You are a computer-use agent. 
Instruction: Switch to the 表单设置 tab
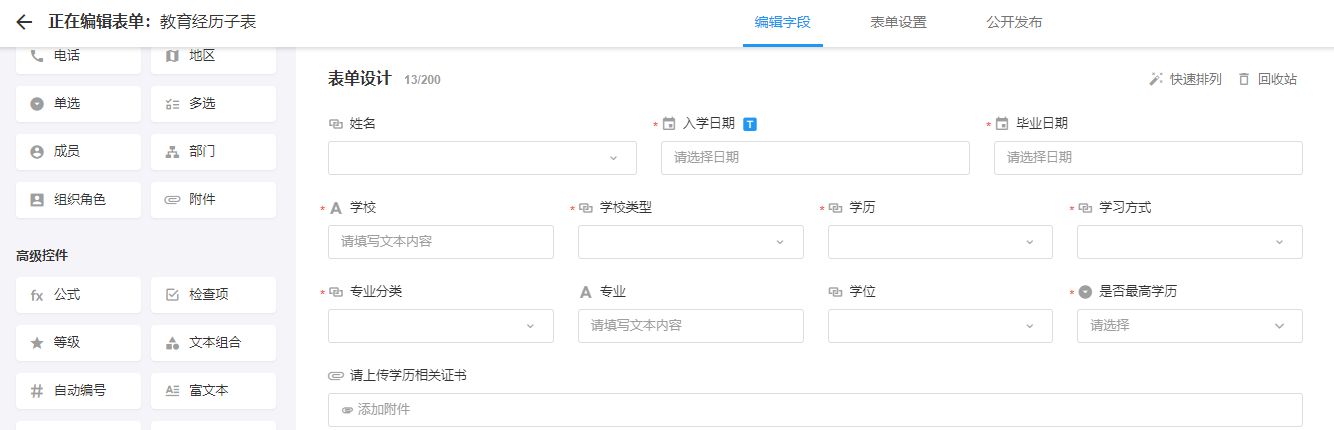click(898, 22)
